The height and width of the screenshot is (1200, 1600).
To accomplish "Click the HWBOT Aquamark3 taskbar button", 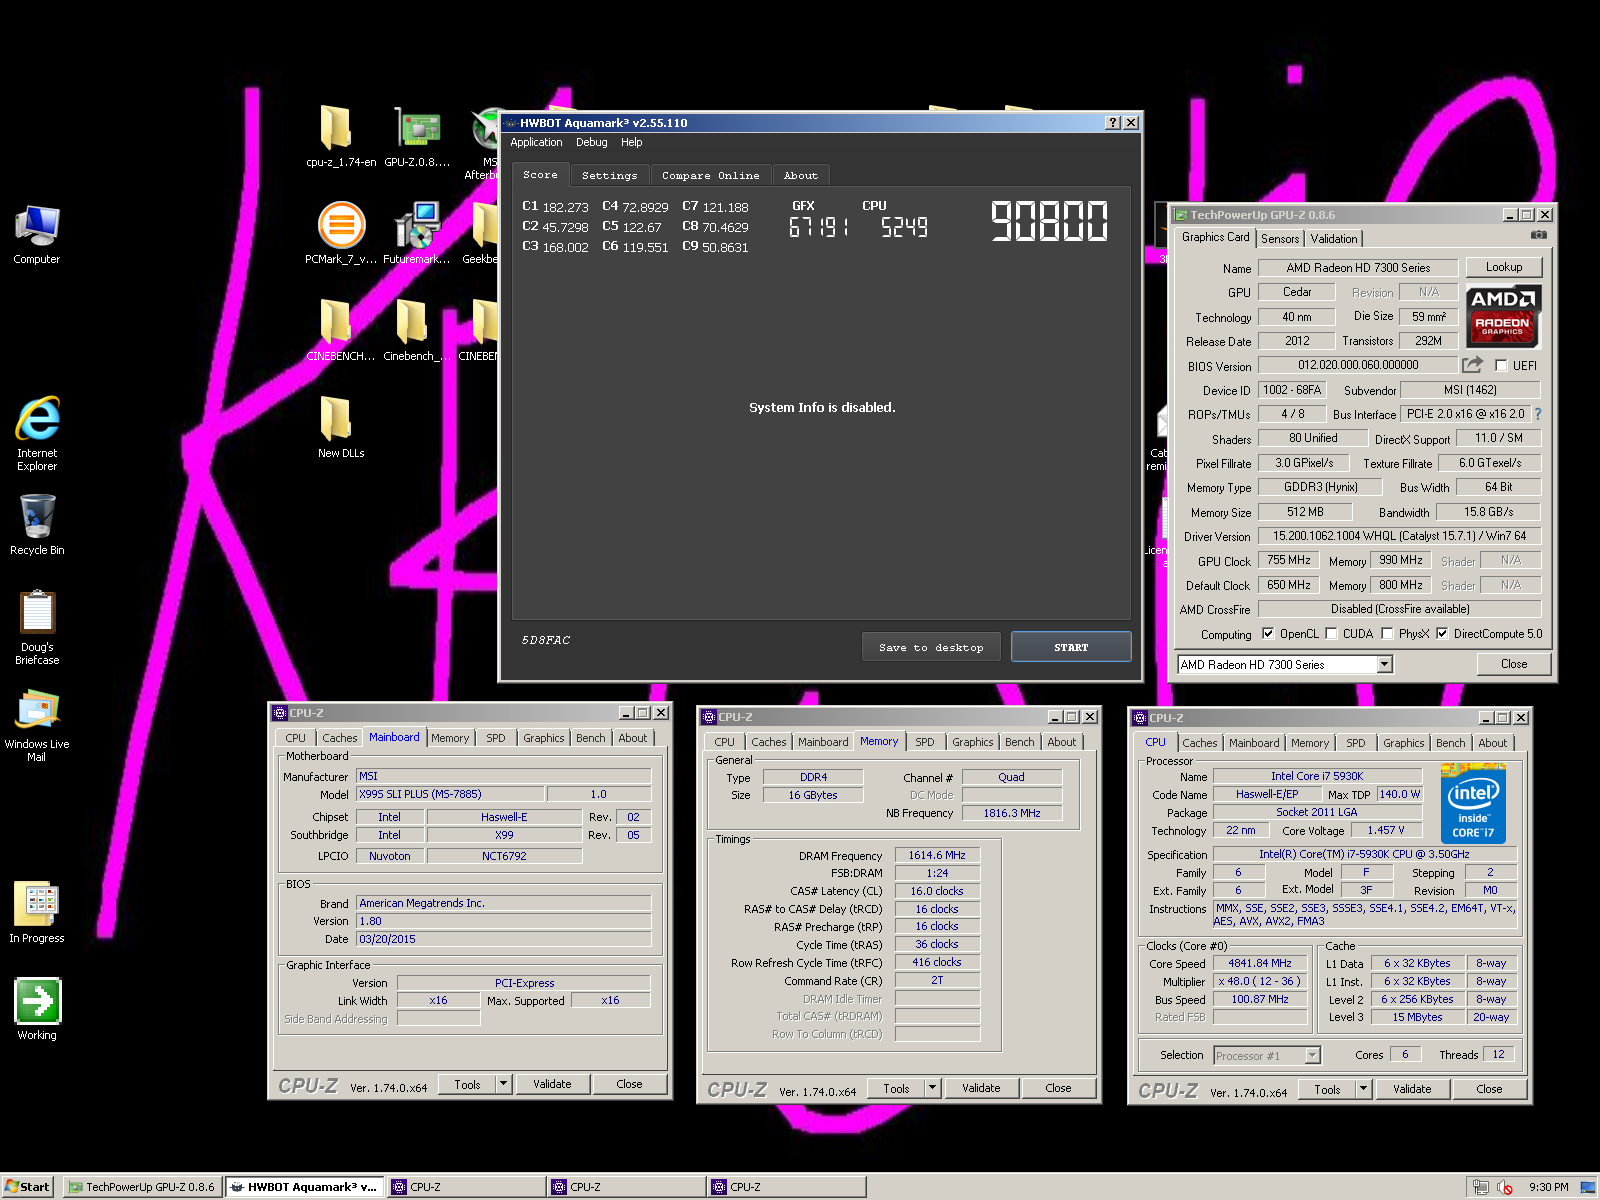I will 304,1187.
